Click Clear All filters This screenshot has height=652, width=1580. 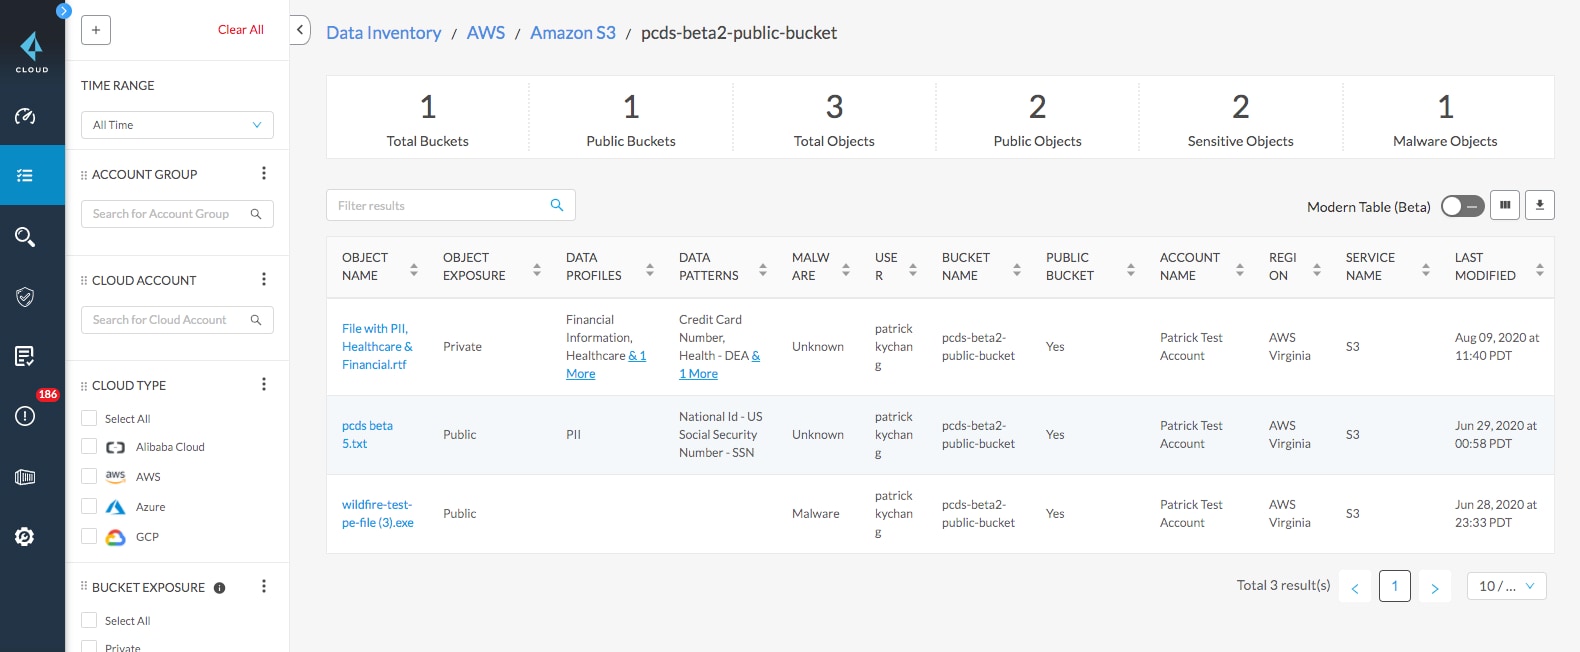click(x=241, y=30)
